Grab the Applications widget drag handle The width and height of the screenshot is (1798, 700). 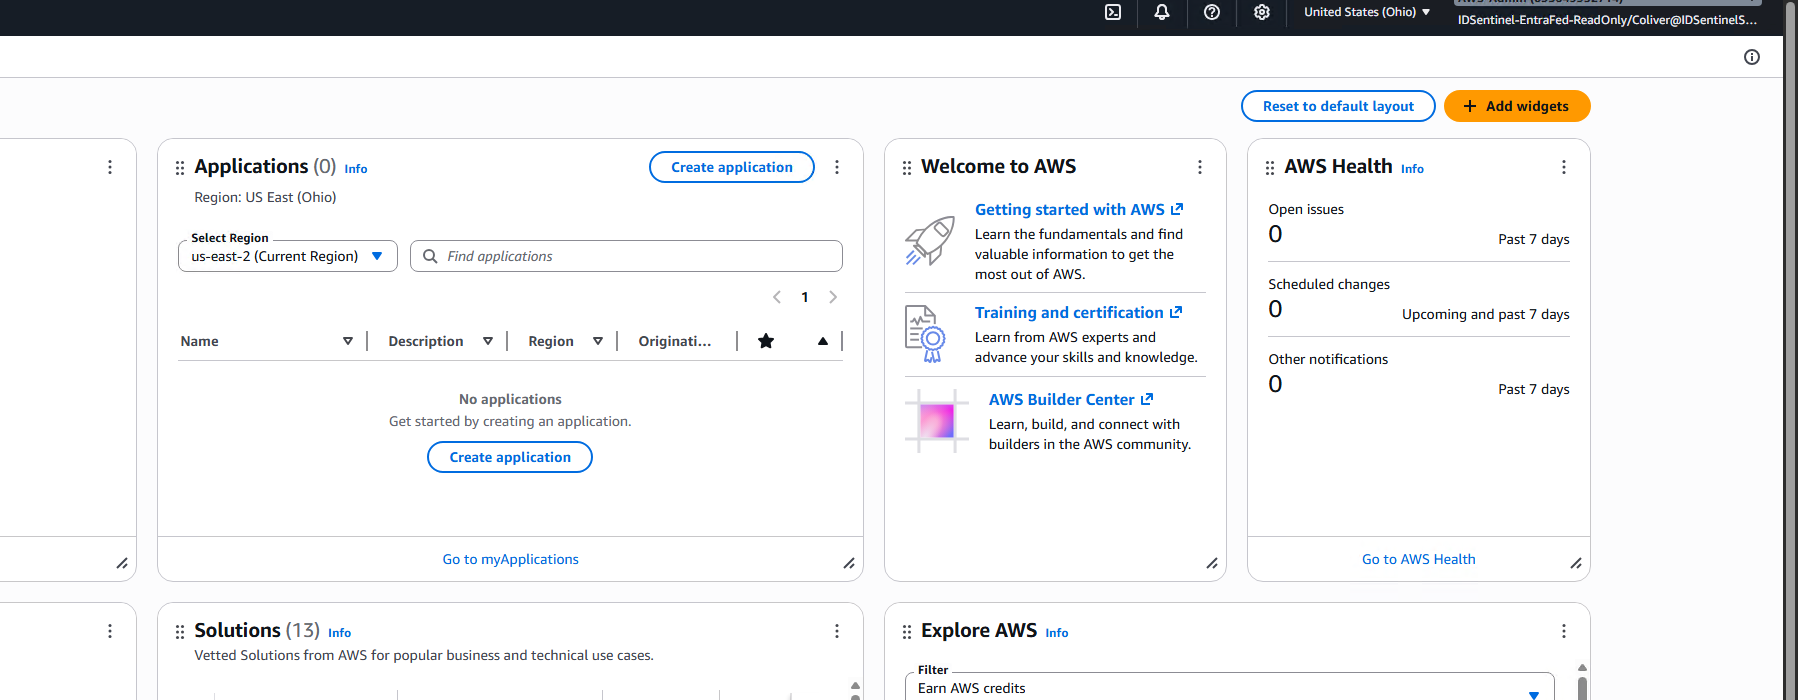180,168
